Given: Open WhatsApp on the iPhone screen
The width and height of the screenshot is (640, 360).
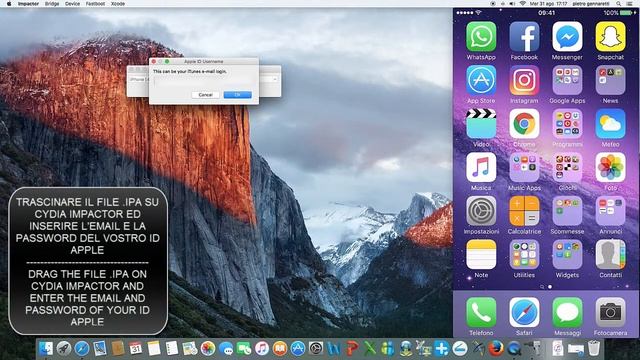Looking at the screenshot, I should point(481,37).
